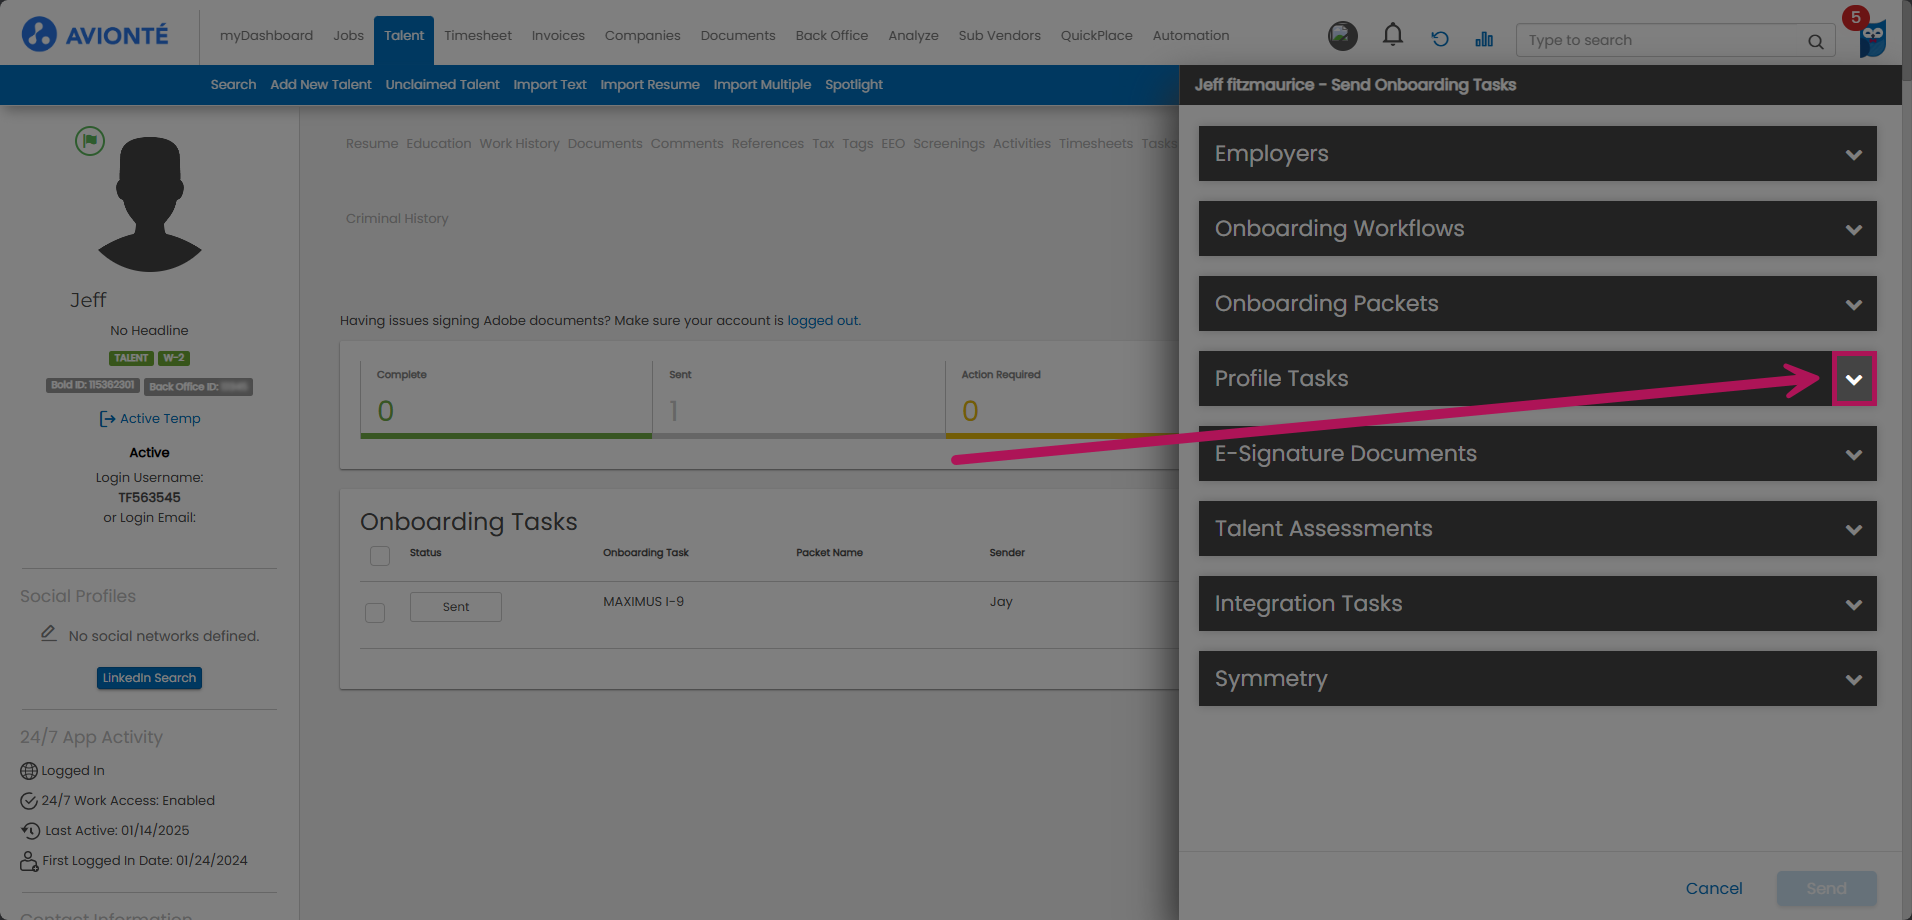
Task: Open the Analyze menu
Action: click(913, 35)
